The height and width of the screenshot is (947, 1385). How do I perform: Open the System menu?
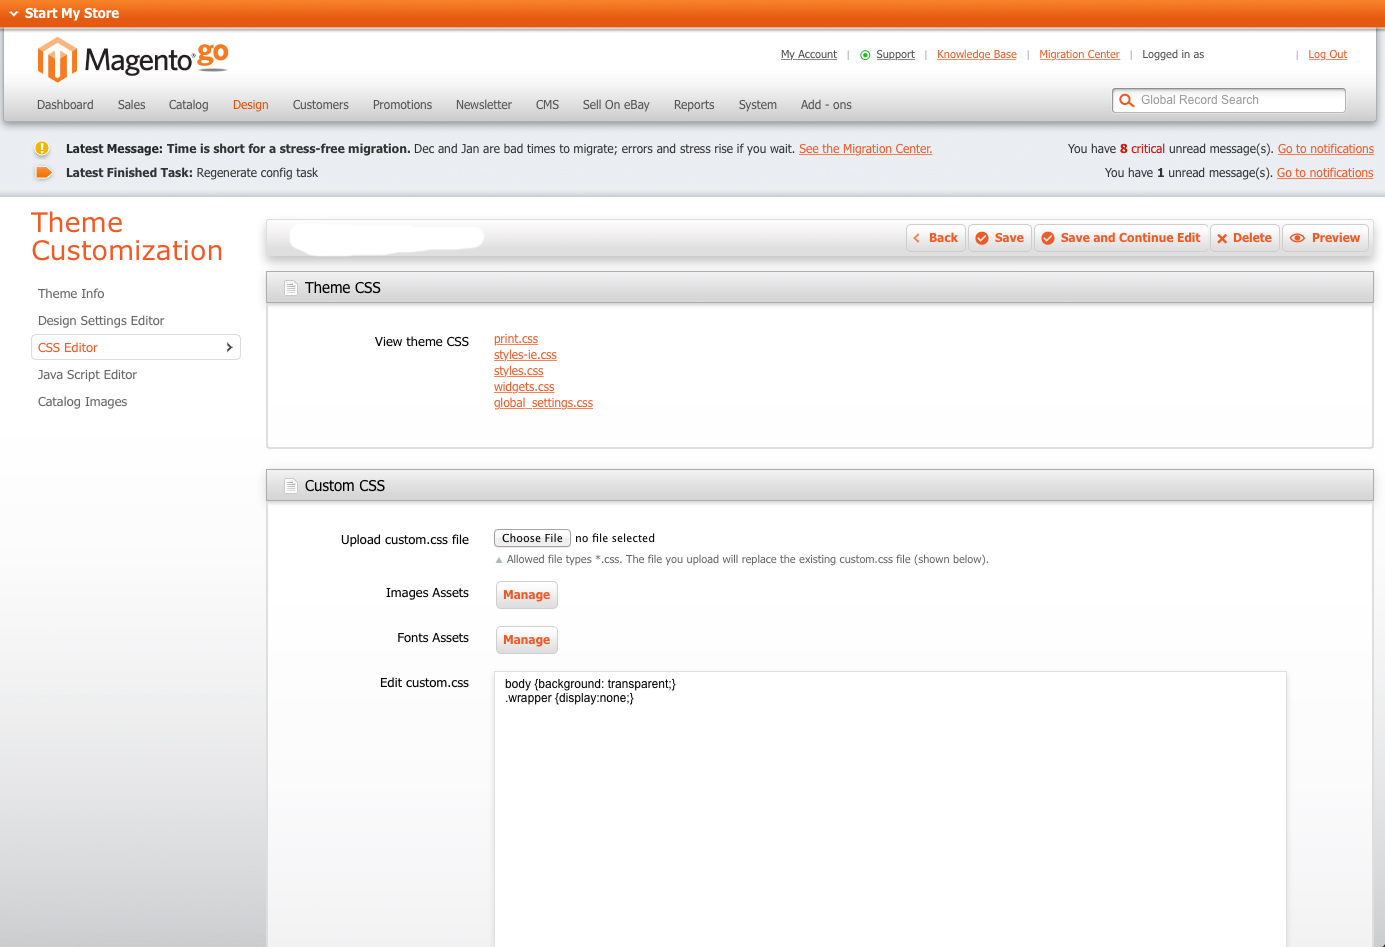[757, 105]
